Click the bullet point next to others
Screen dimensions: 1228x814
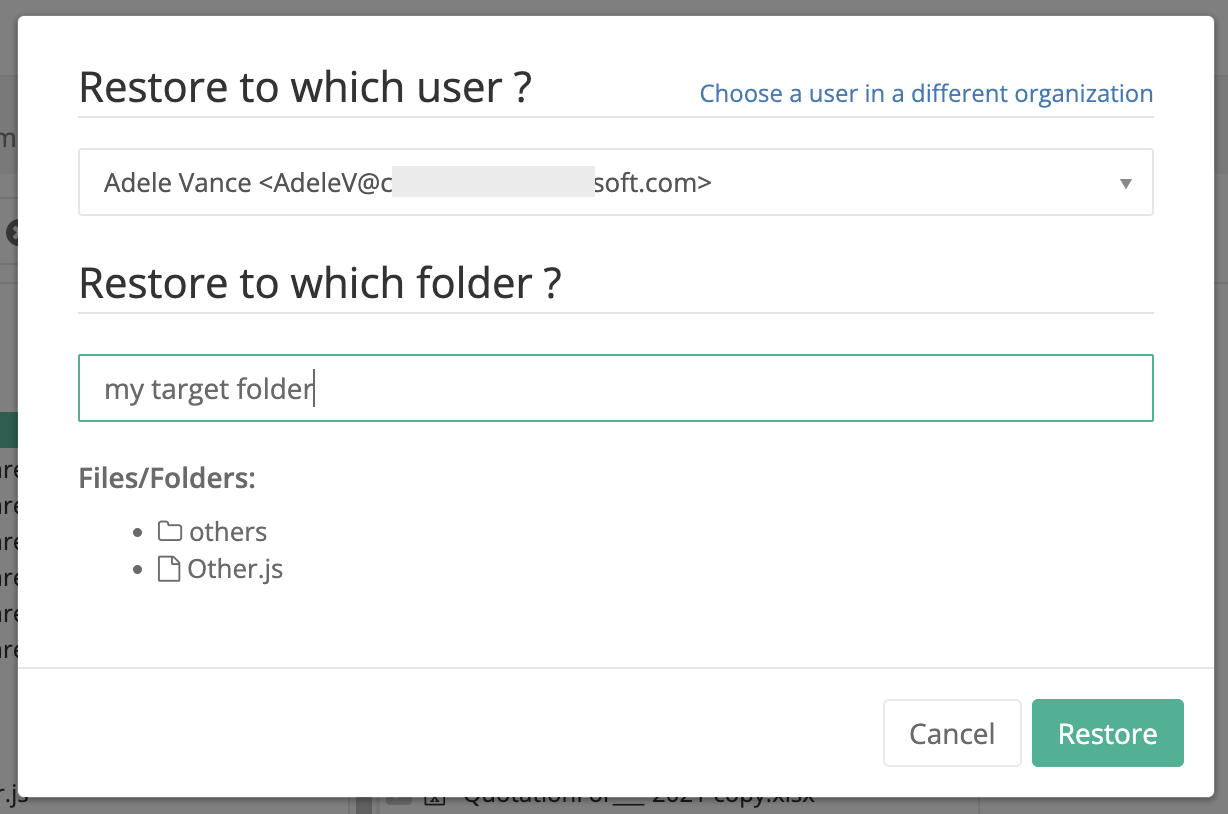pyautogui.click(x=137, y=531)
